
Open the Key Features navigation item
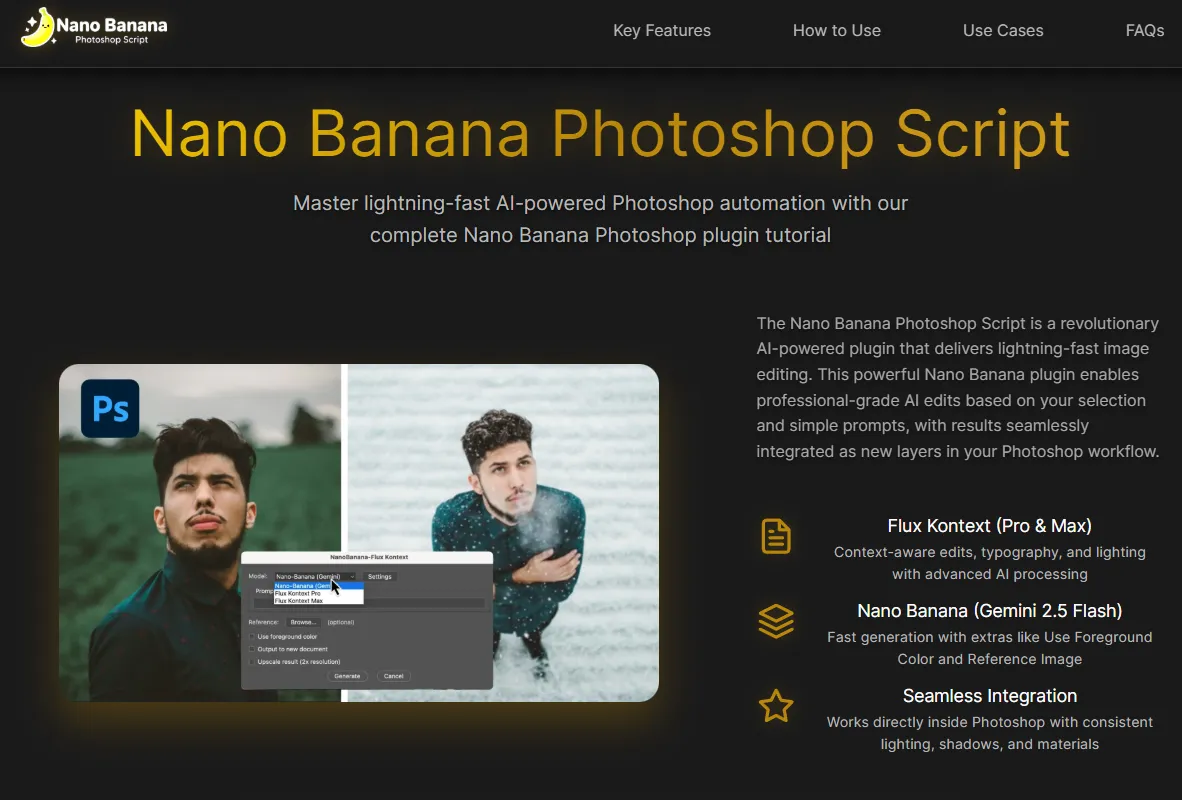(x=661, y=30)
